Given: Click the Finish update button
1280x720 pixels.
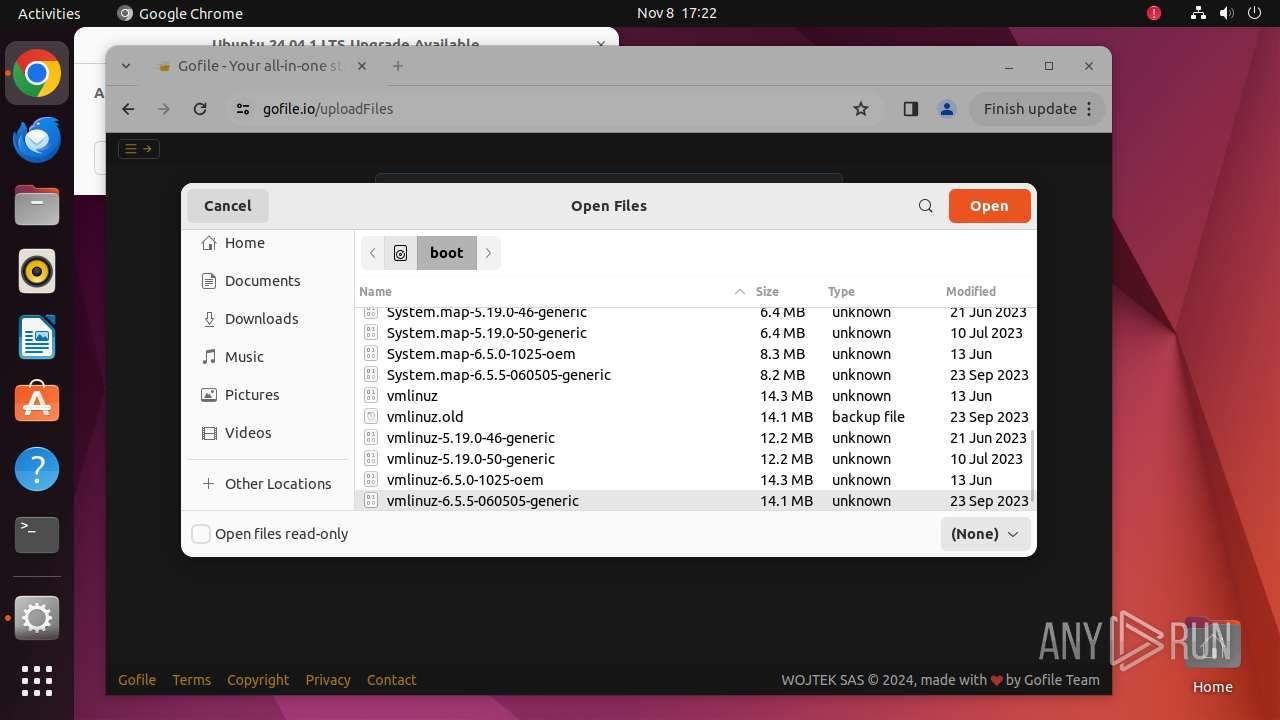Looking at the screenshot, I should click(x=1037, y=109).
